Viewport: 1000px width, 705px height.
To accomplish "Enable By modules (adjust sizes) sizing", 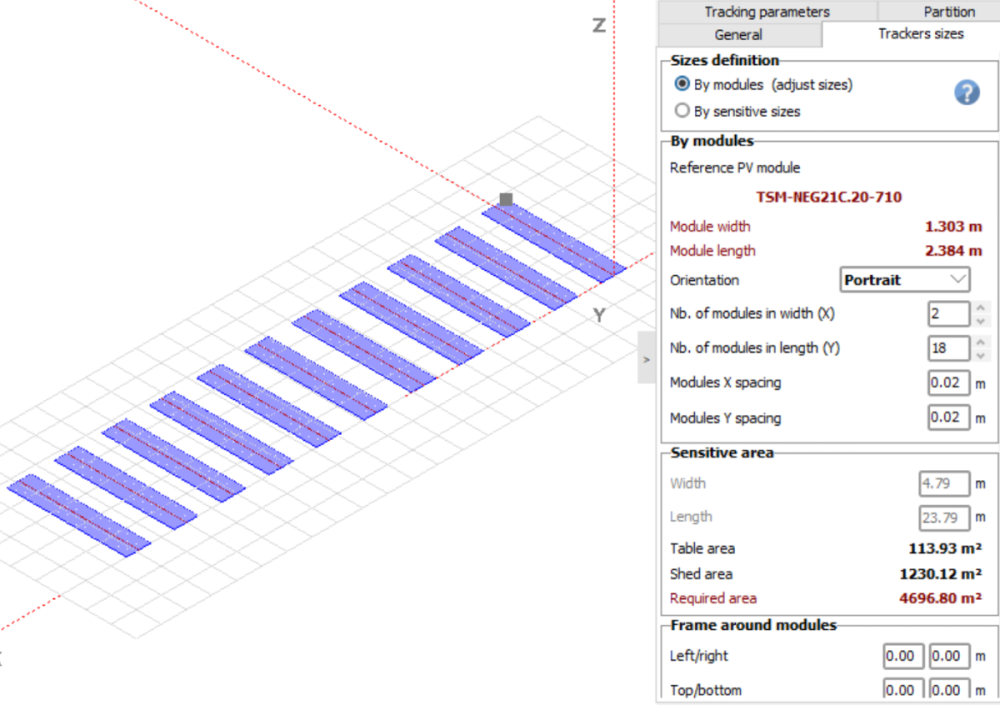I will tap(681, 84).
